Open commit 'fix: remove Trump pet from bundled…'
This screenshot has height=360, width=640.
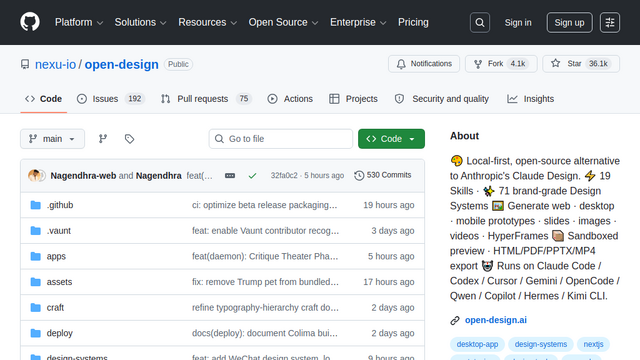265,282
